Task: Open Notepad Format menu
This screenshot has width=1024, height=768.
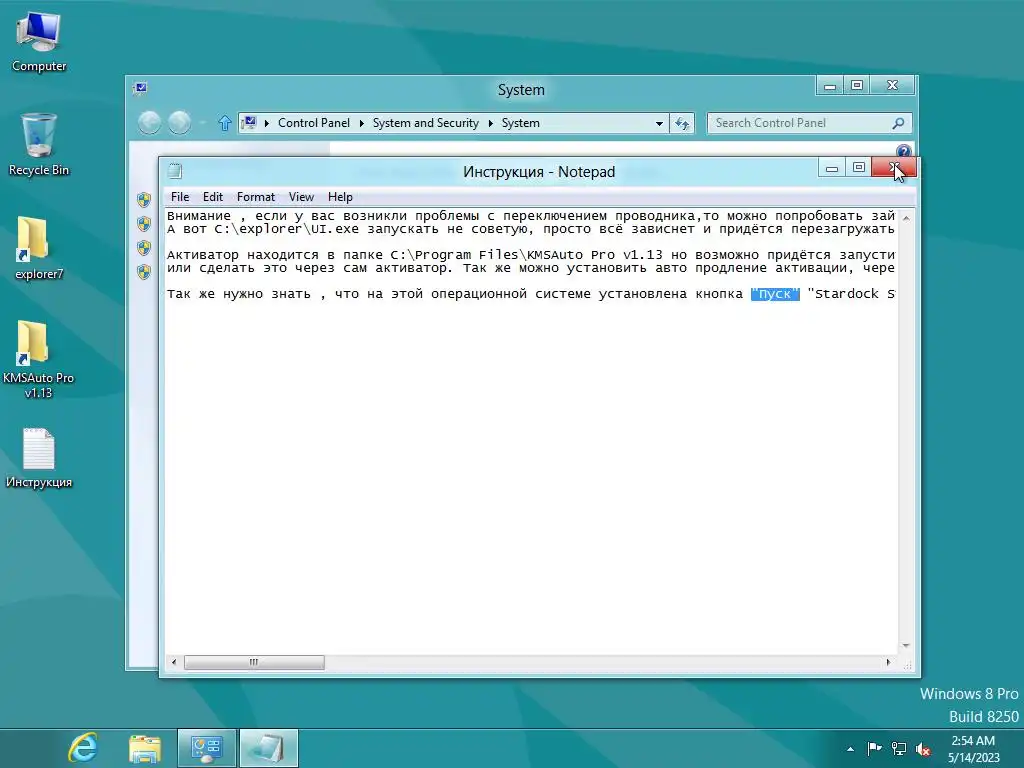Action: click(255, 197)
